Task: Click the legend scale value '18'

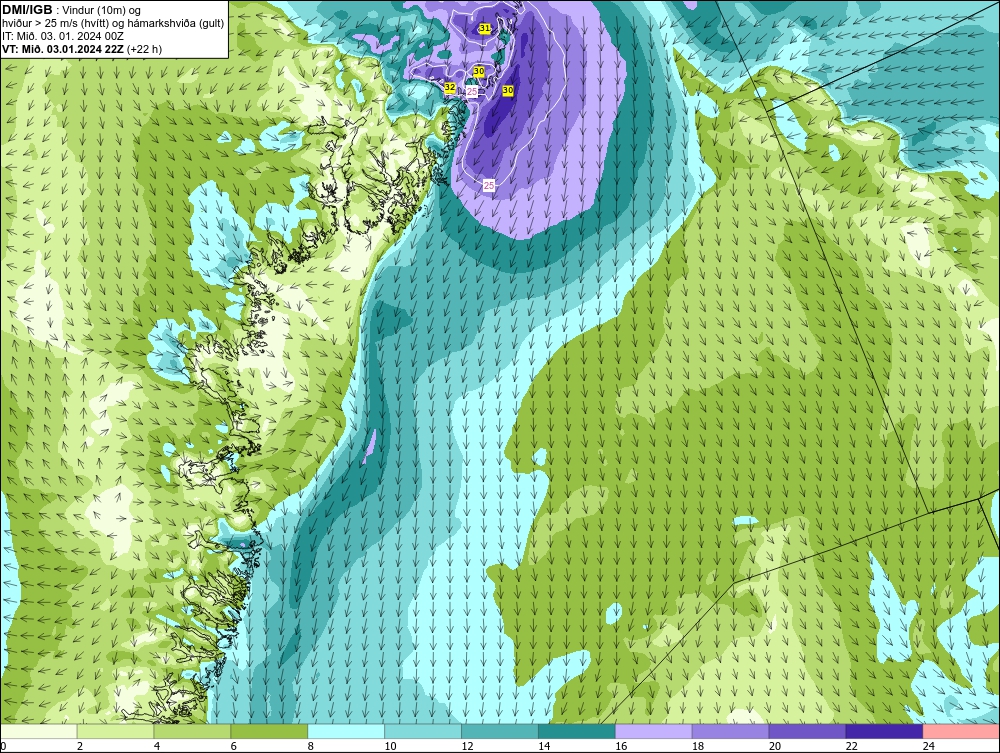Action: (698, 746)
